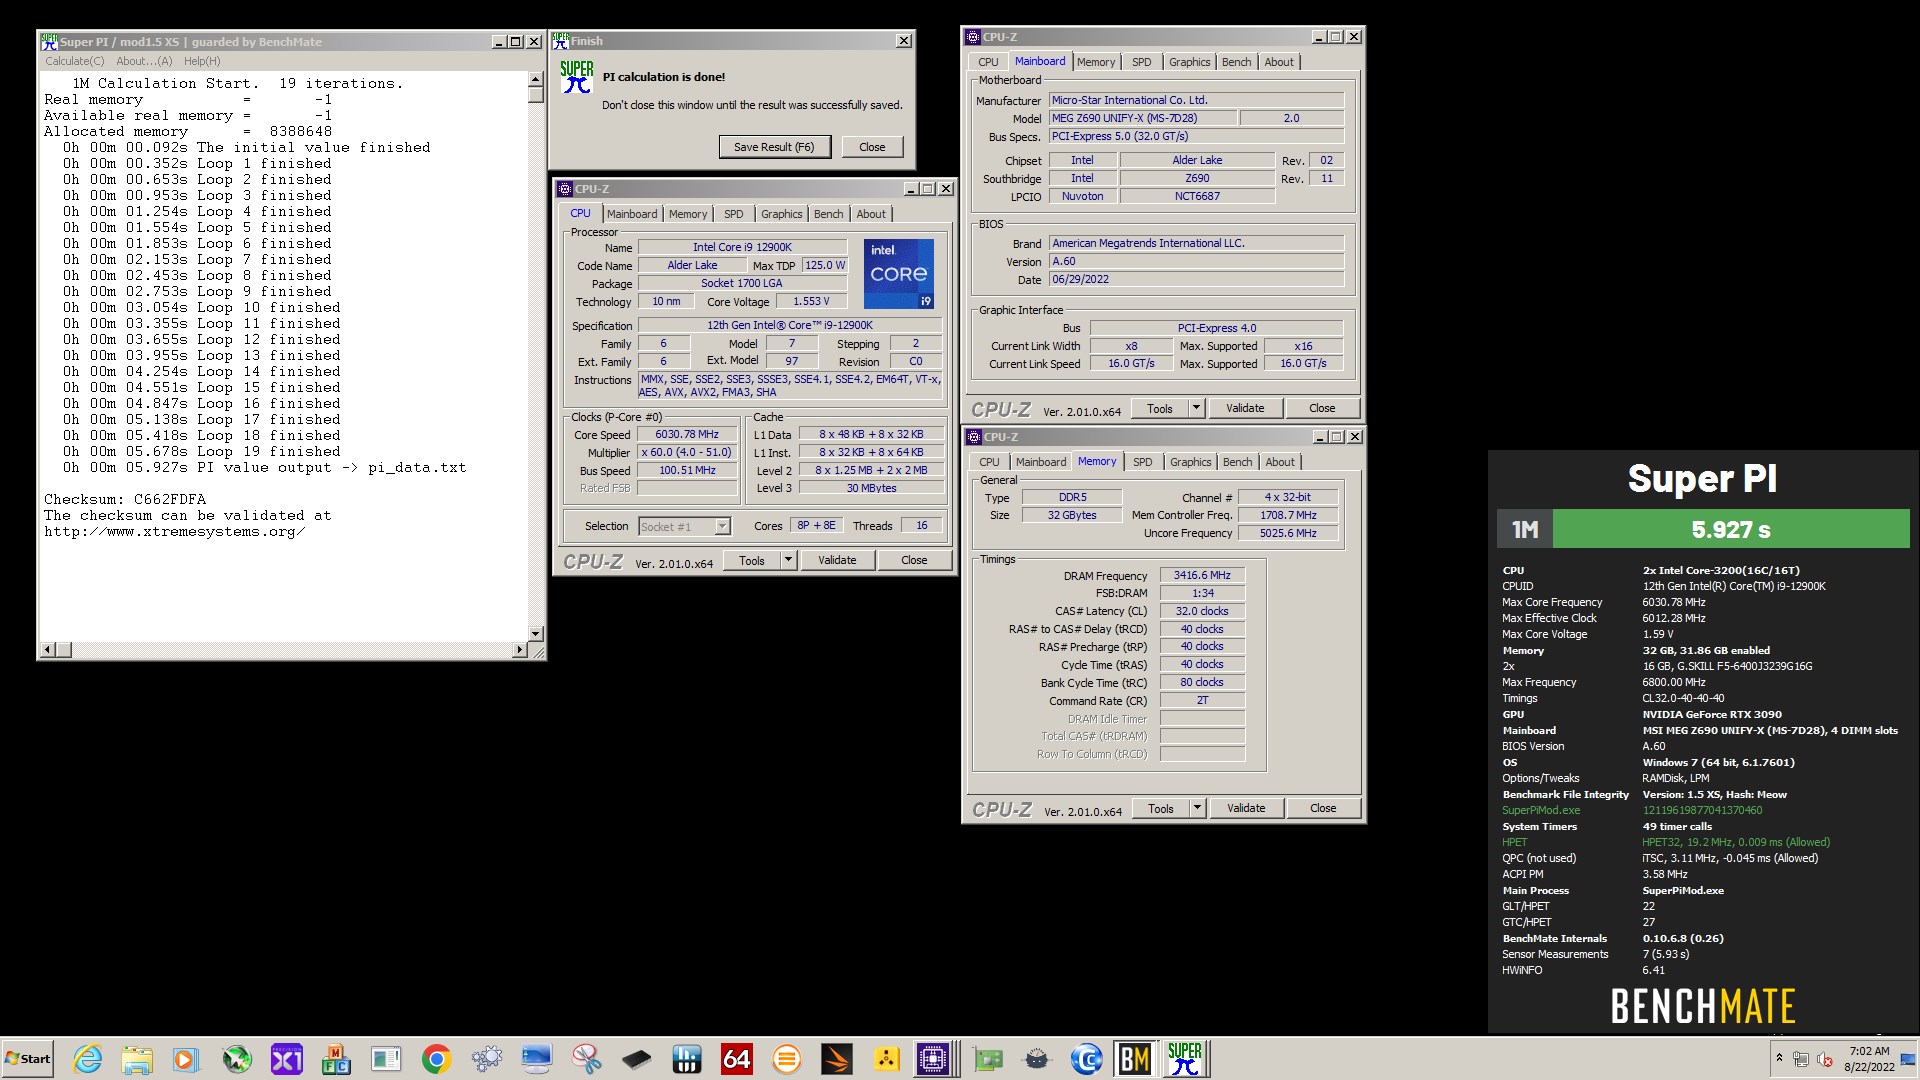1920x1080 pixels.
Task: Click Close in the Finish dialog
Action: click(x=872, y=147)
